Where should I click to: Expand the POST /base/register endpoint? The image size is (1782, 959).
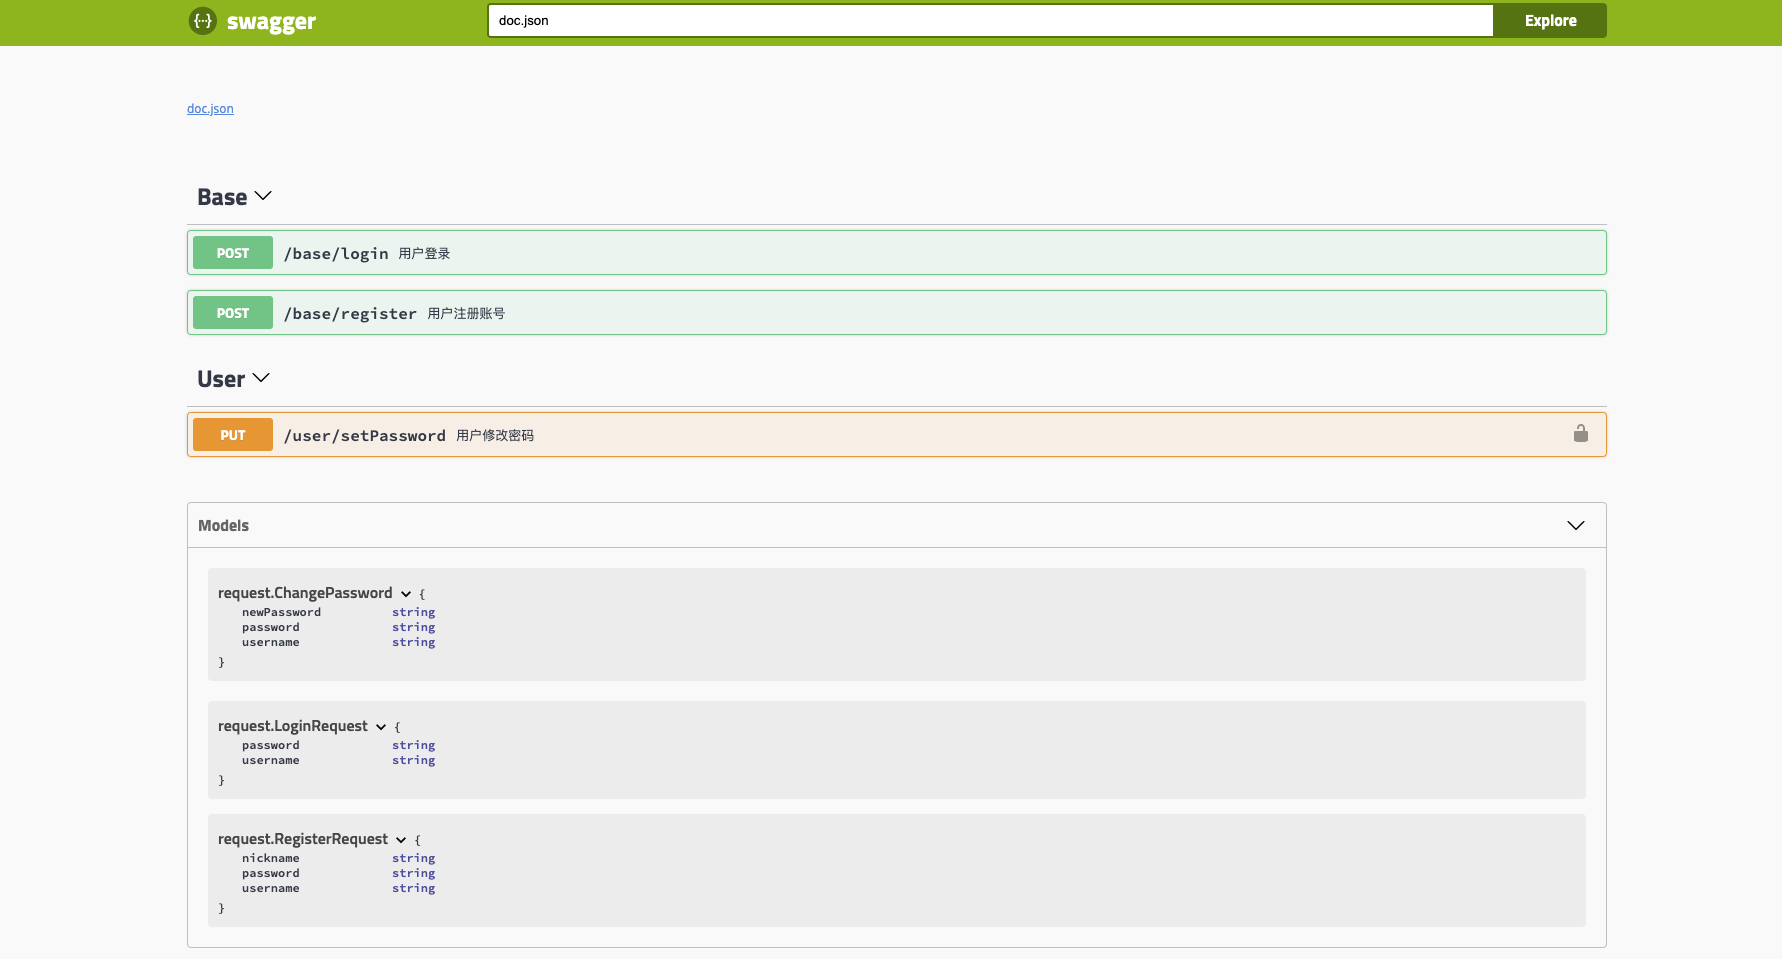coord(896,313)
